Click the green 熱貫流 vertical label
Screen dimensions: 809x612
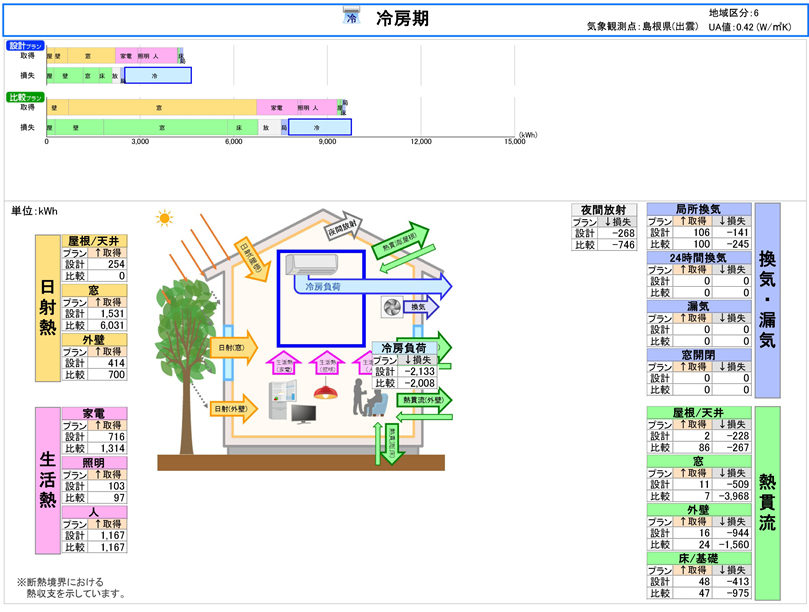pos(767,502)
